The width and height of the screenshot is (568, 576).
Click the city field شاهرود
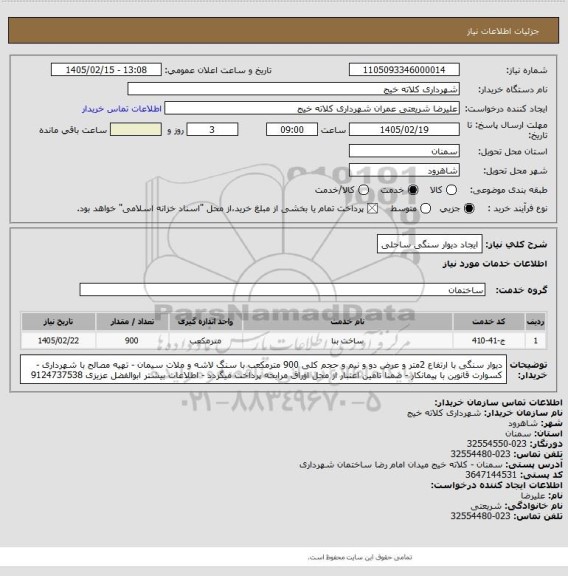tap(404, 171)
